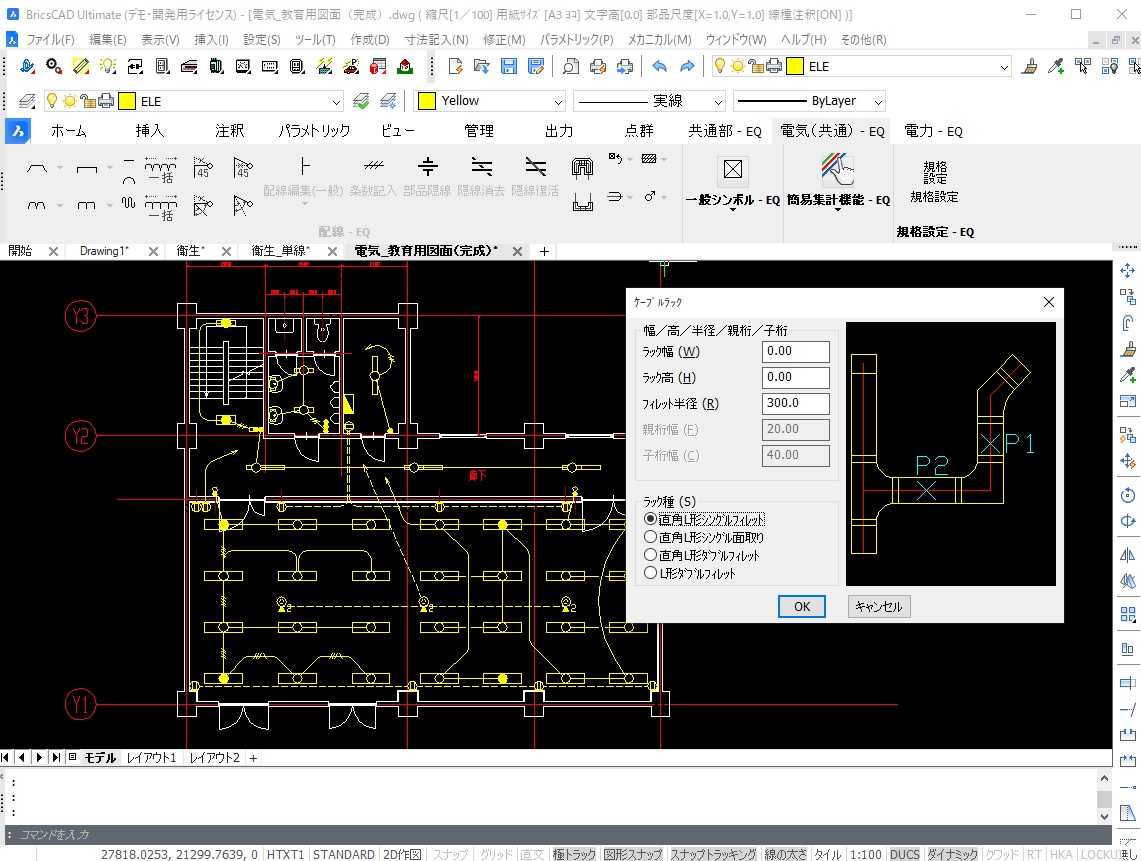Switch to the 電力 - EQ ribbon tab
This screenshot has width=1141, height=861.
click(x=933, y=131)
